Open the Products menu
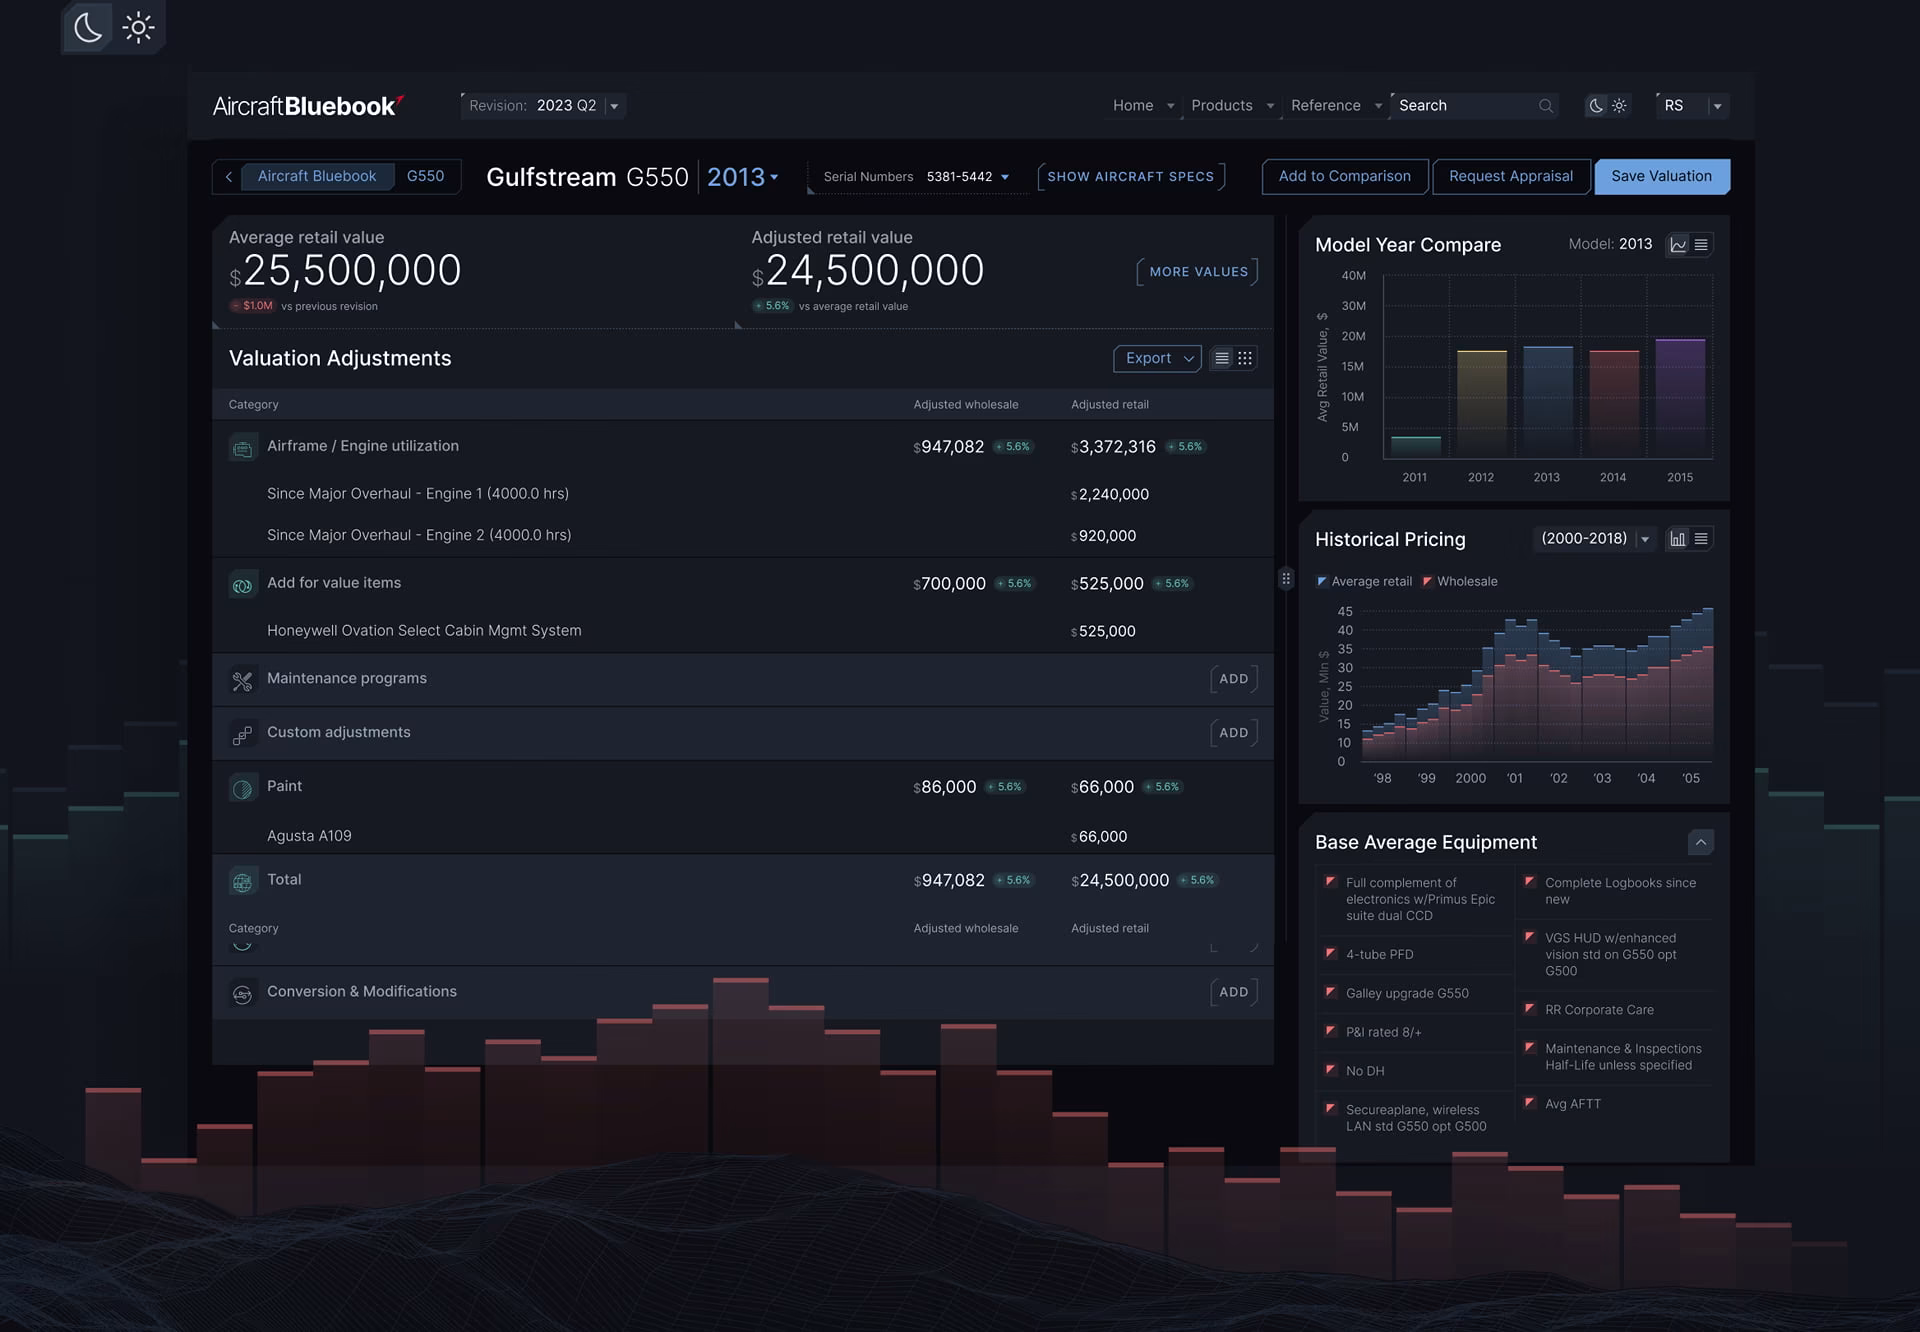This screenshot has height=1332, width=1920. pyautogui.click(x=1232, y=105)
